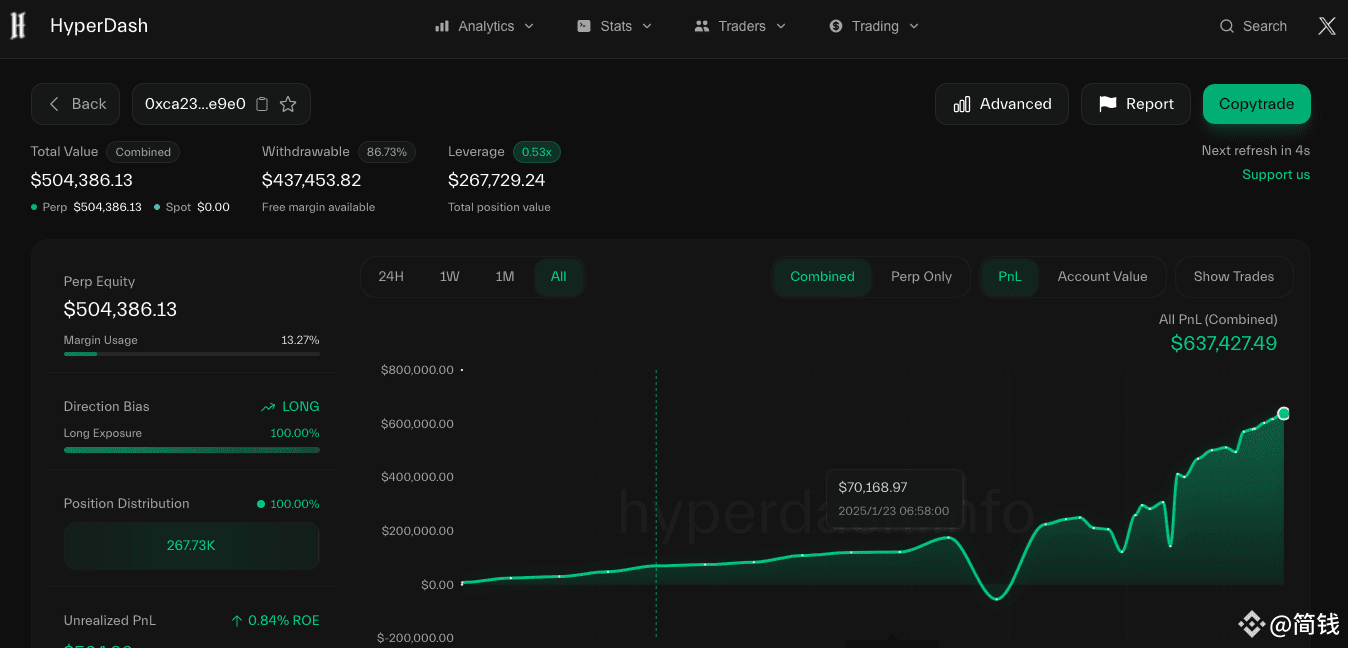The height and width of the screenshot is (648, 1348).
Task: Select the All time range
Action: [x=559, y=277]
